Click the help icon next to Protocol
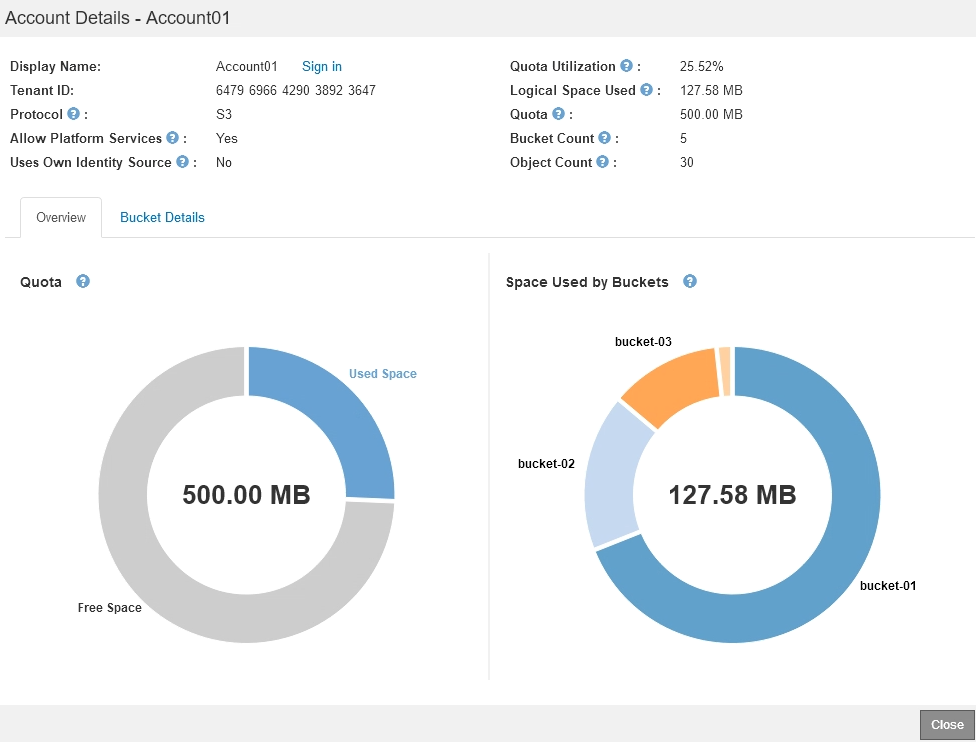Screen dimensions: 976x742 [73, 114]
